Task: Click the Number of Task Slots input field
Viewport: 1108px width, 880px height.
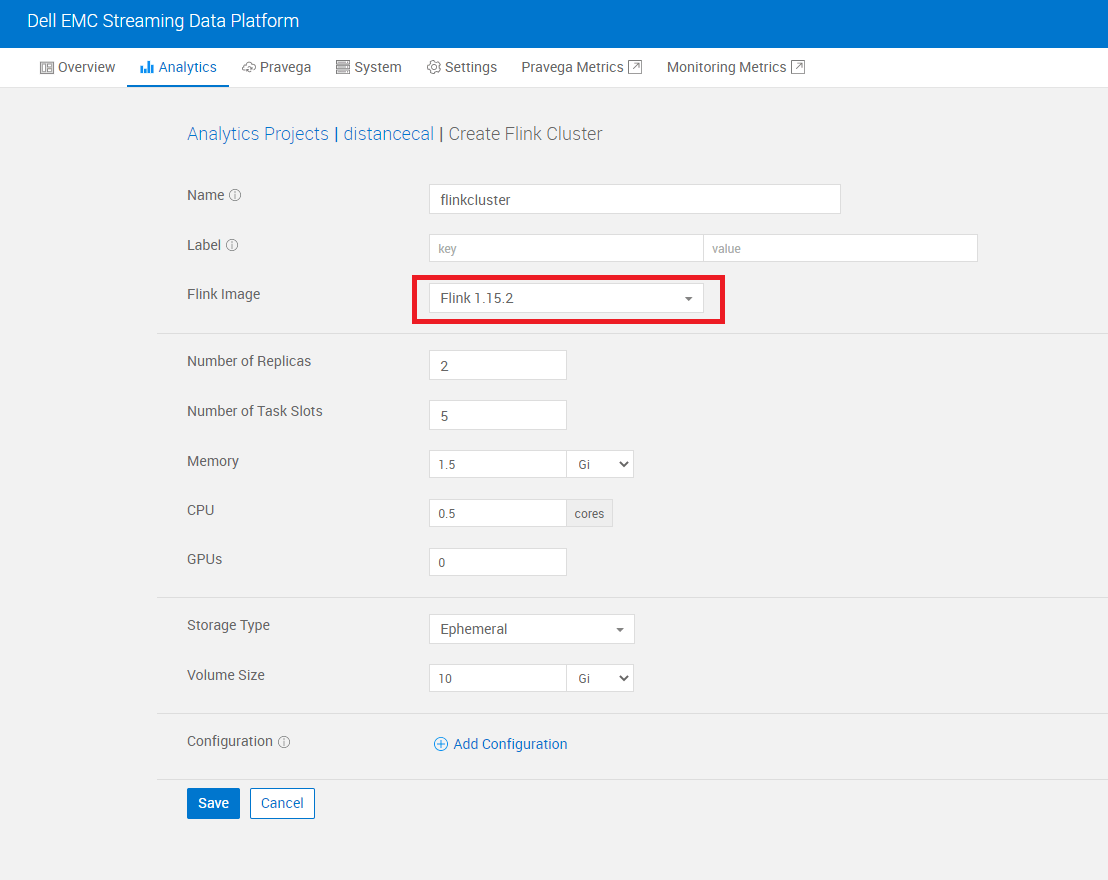Action: point(497,414)
